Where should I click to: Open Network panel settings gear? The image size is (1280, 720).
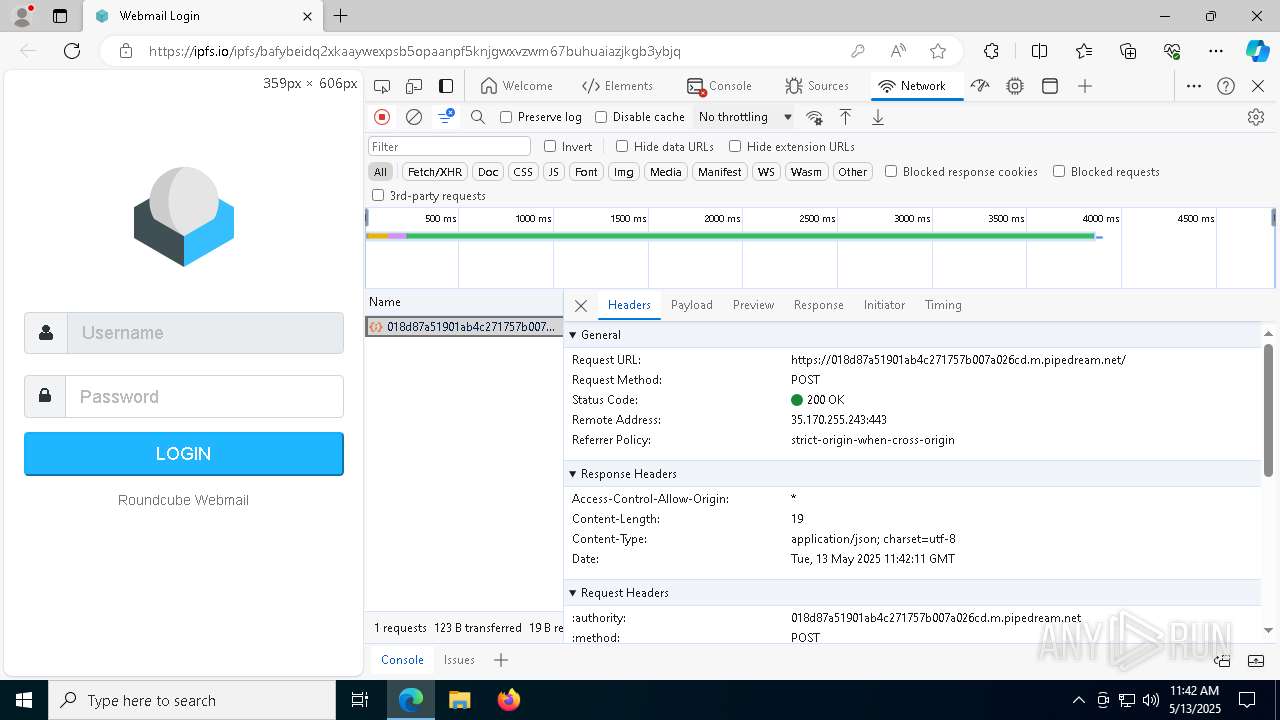click(x=1256, y=117)
